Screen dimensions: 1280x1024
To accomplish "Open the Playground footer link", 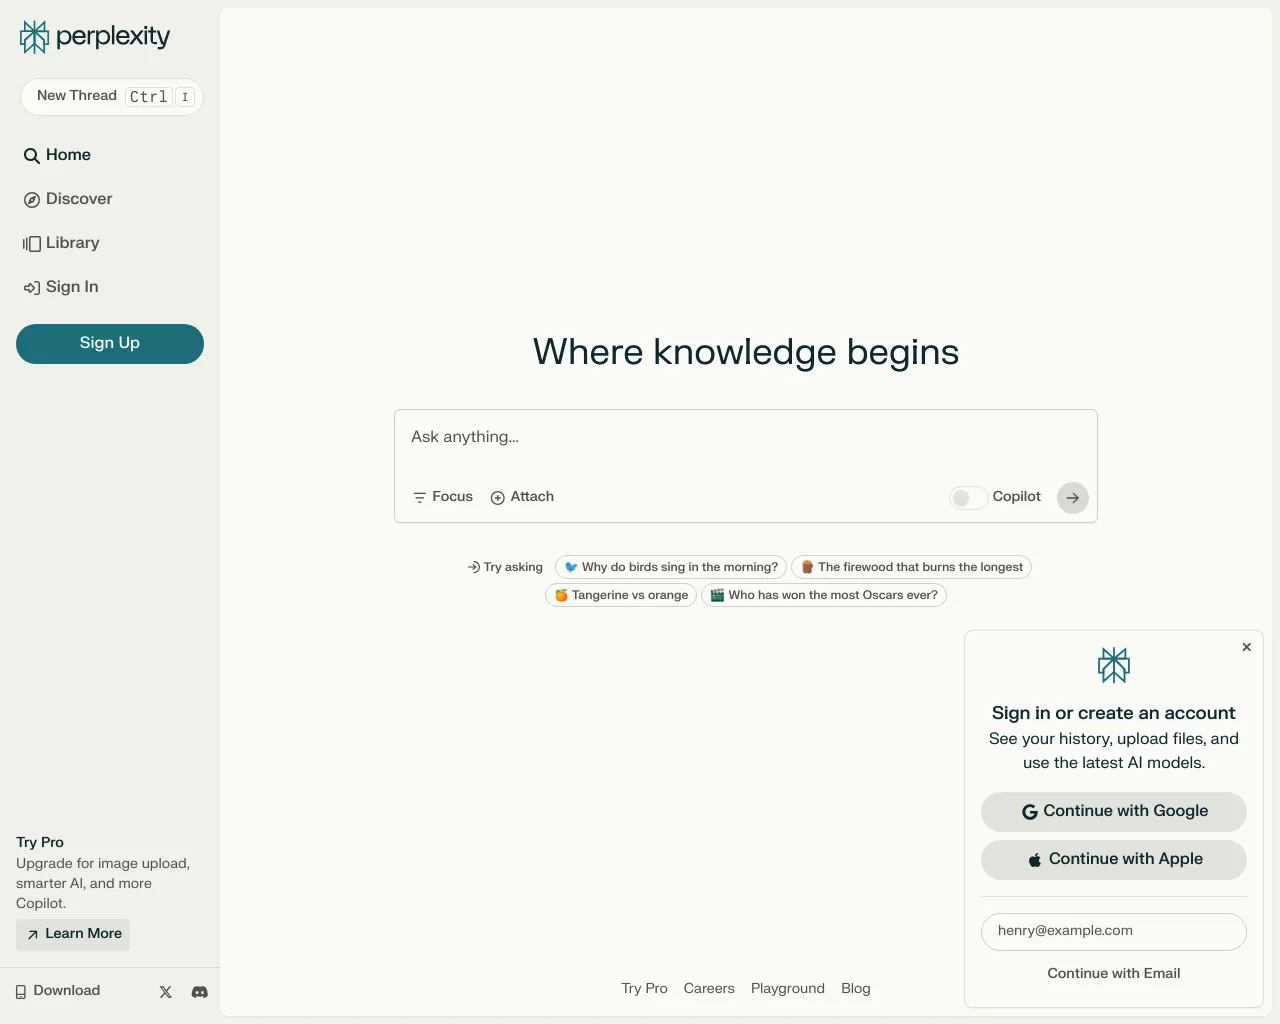I will pyautogui.click(x=788, y=989).
